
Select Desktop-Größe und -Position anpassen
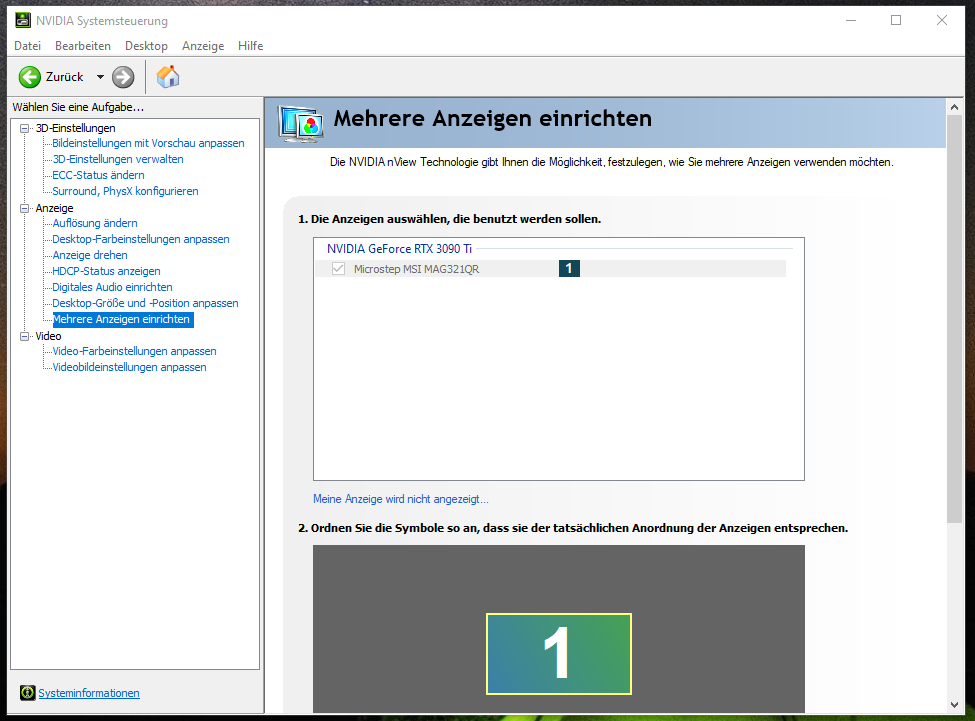click(x=146, y=303)
